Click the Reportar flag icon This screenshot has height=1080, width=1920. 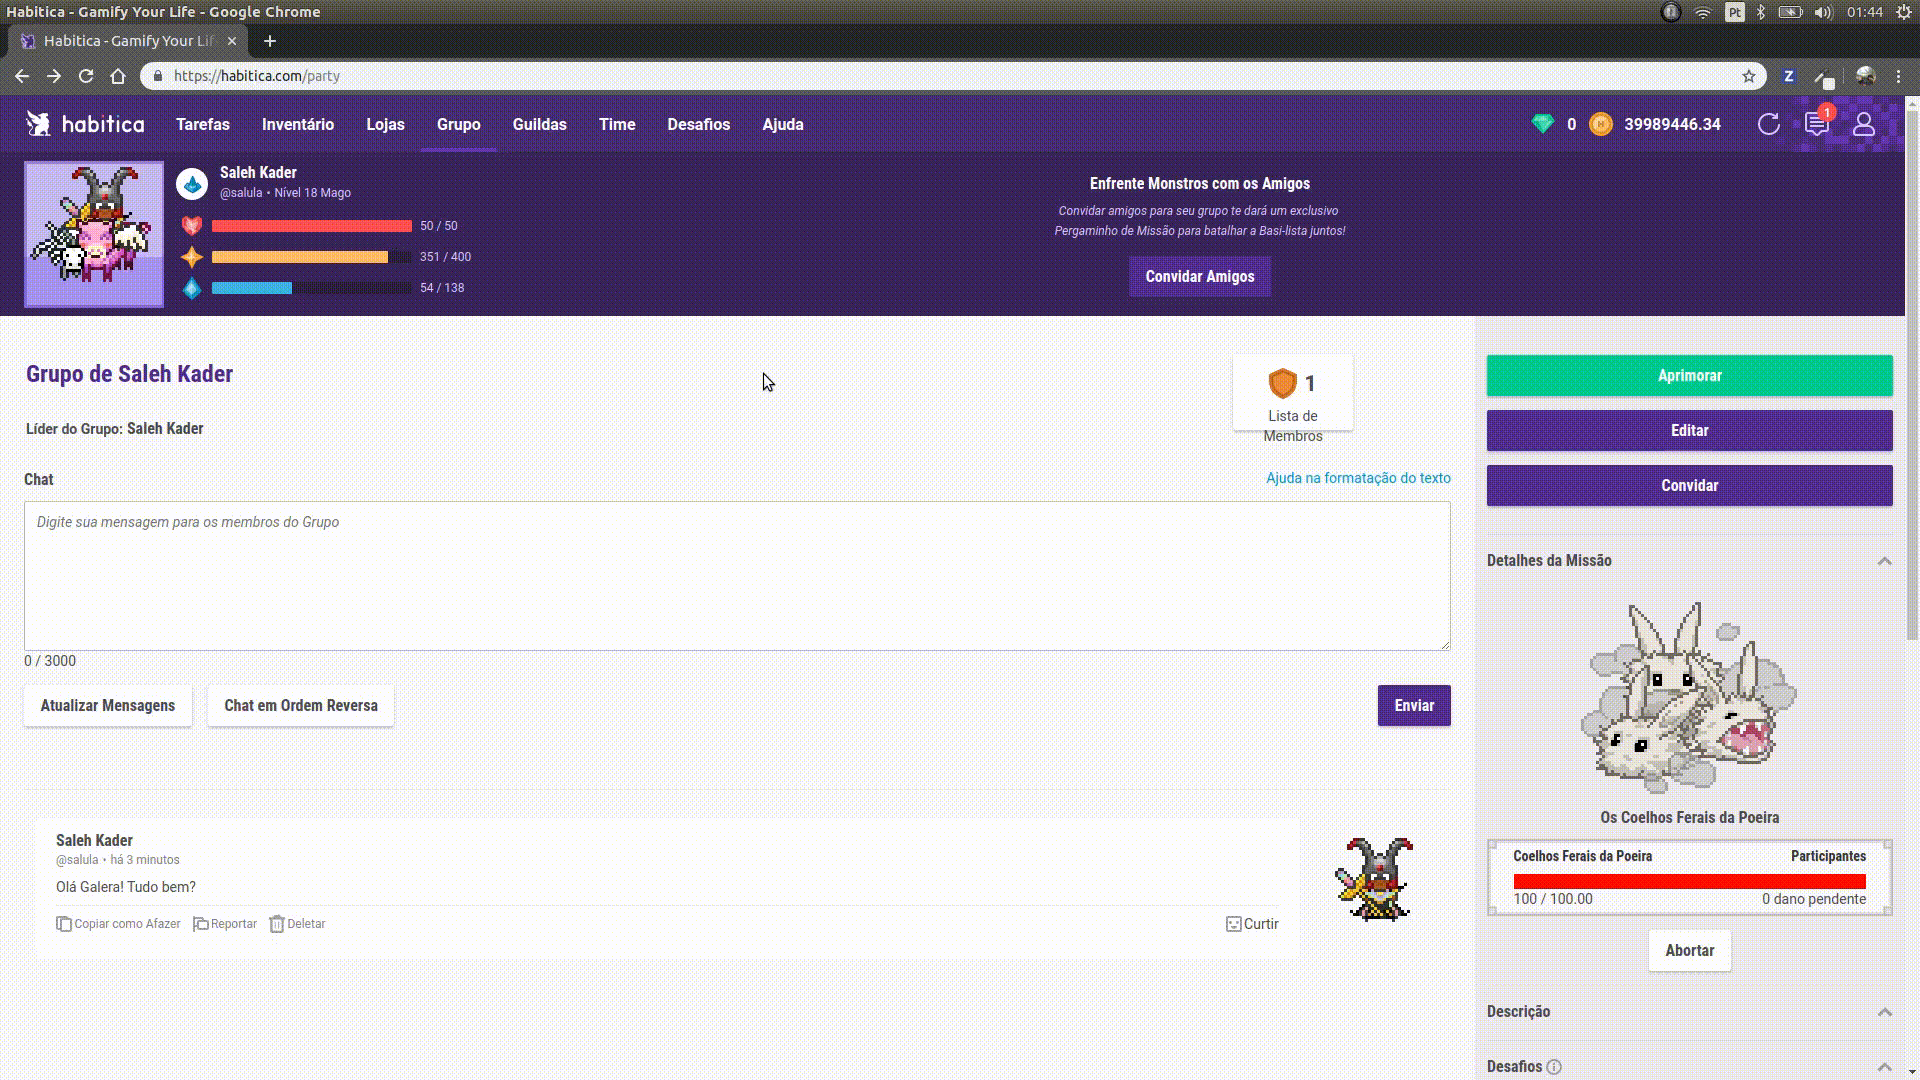pos(200,924)
